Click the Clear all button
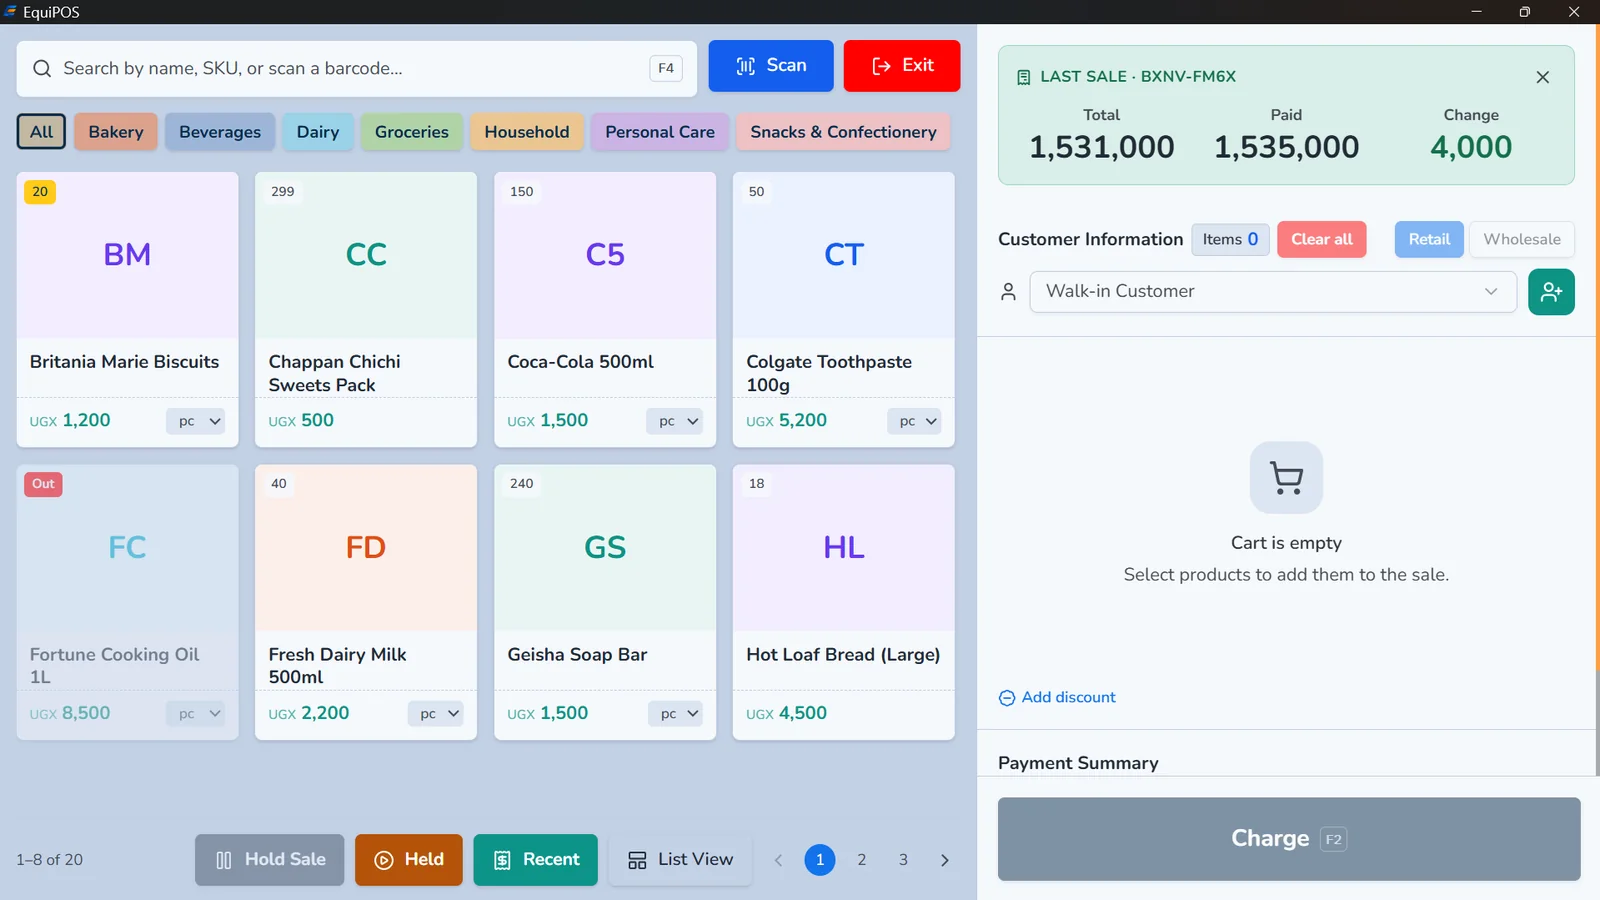This screenshot has height=900, width=1600. pos(1321,240)
